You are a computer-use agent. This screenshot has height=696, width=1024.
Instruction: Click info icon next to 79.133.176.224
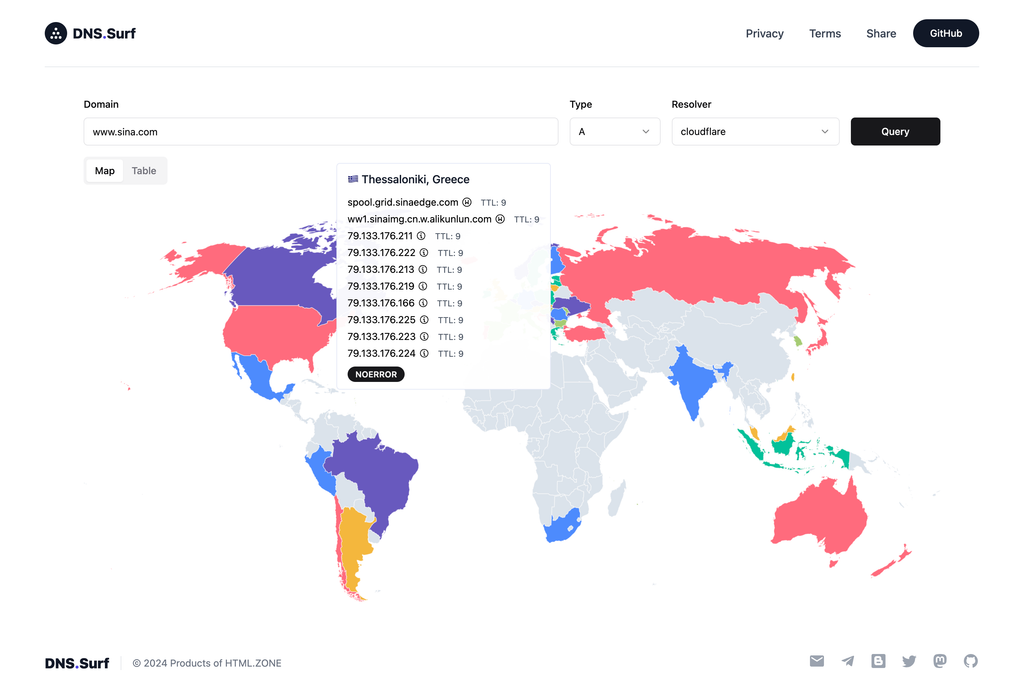point(423,353)
